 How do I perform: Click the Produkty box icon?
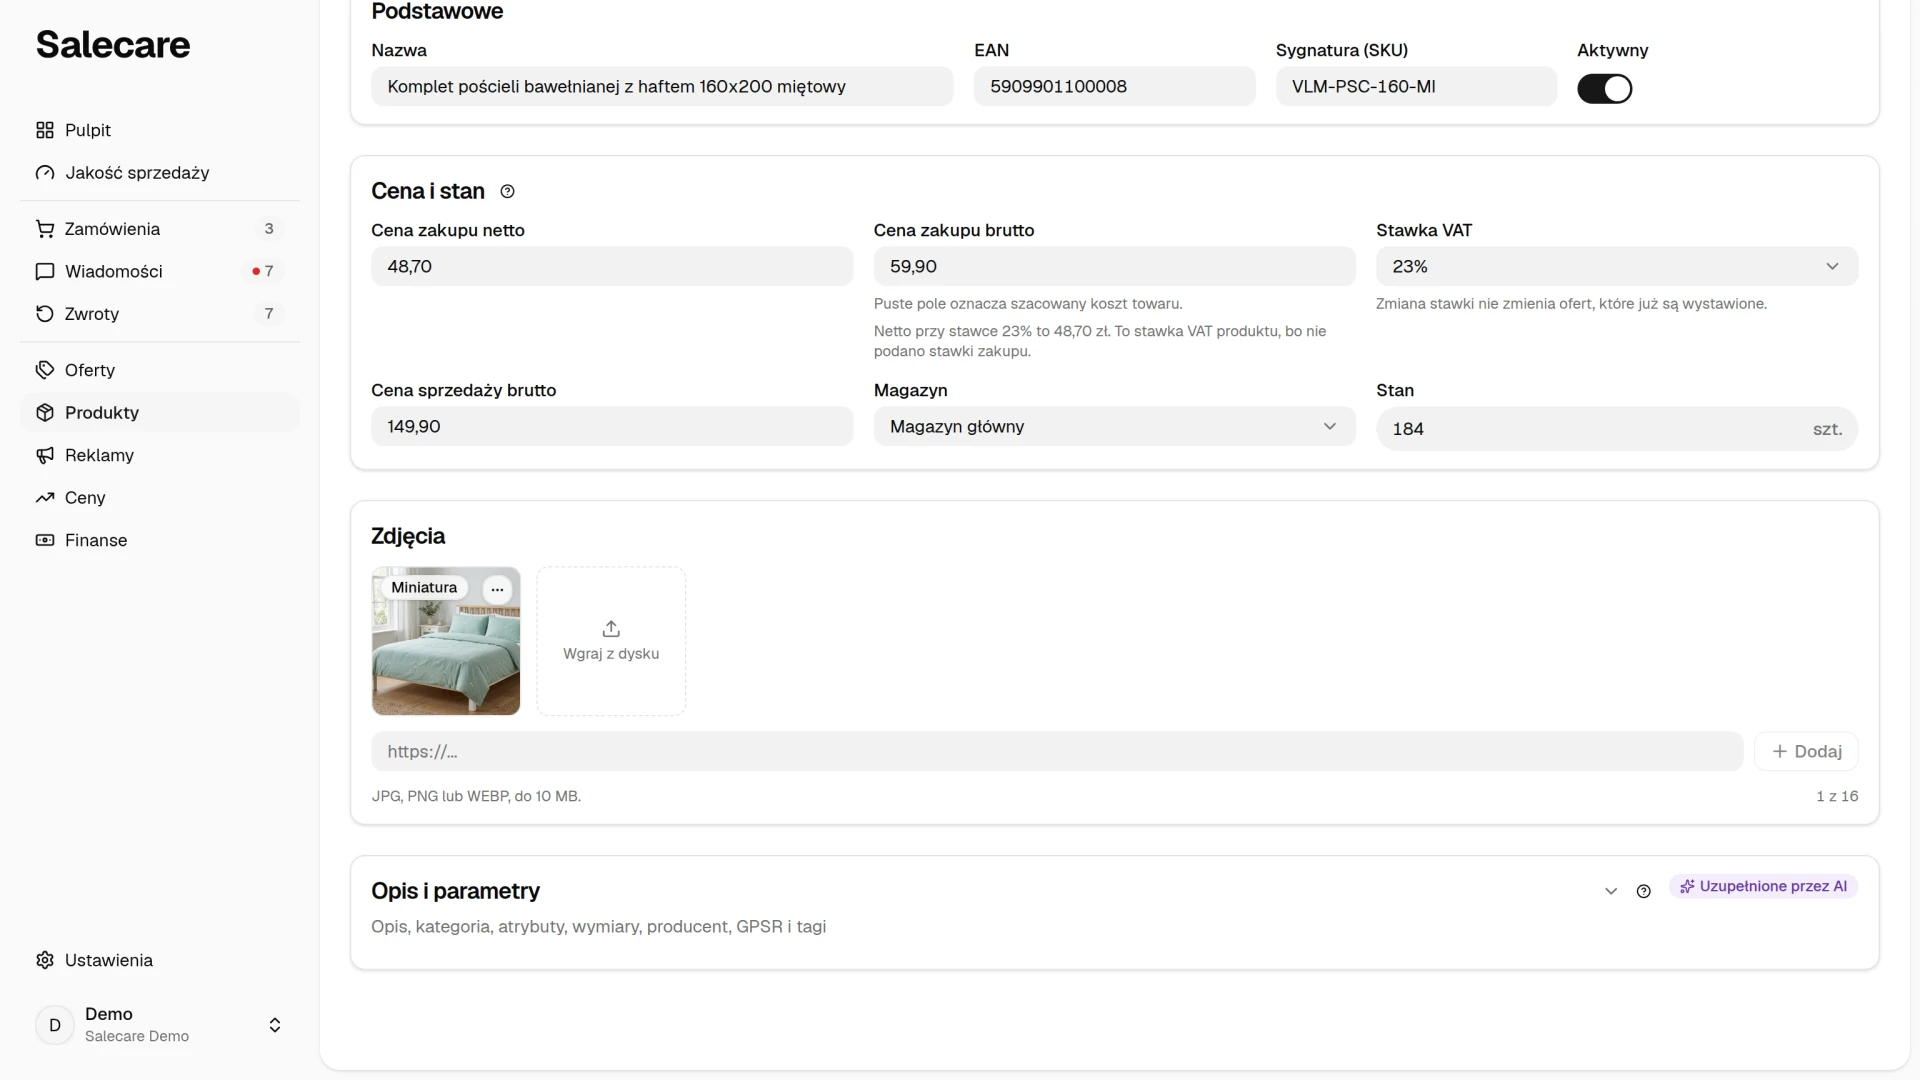45,413
